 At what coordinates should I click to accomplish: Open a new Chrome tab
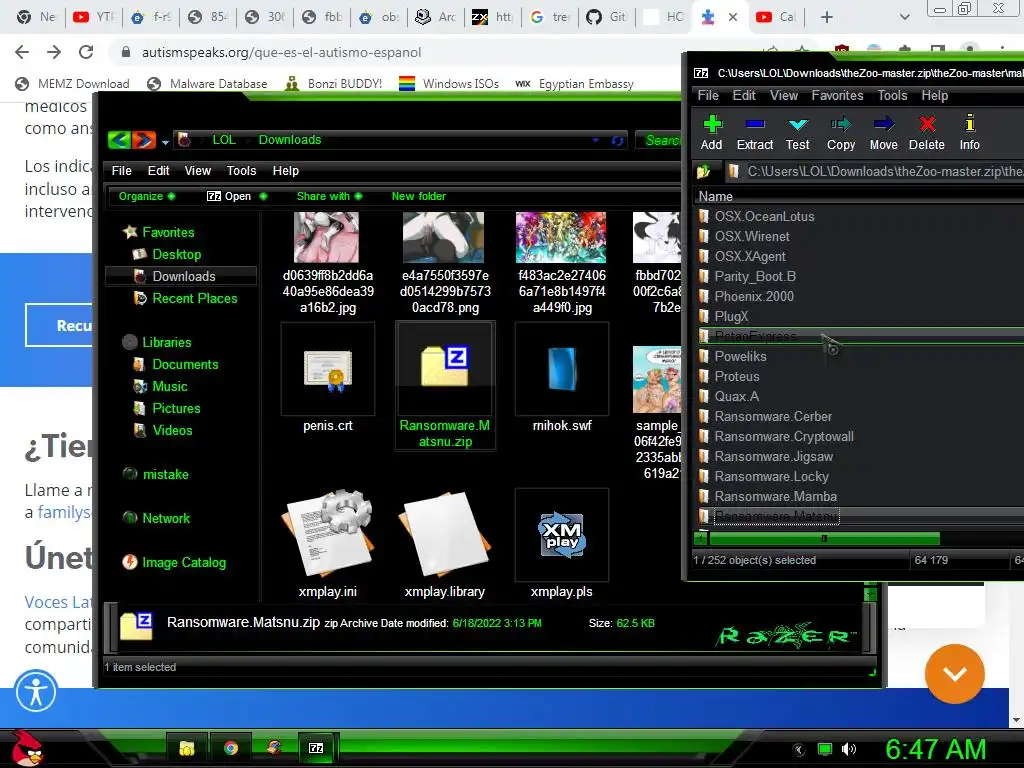tap(827, 17)
